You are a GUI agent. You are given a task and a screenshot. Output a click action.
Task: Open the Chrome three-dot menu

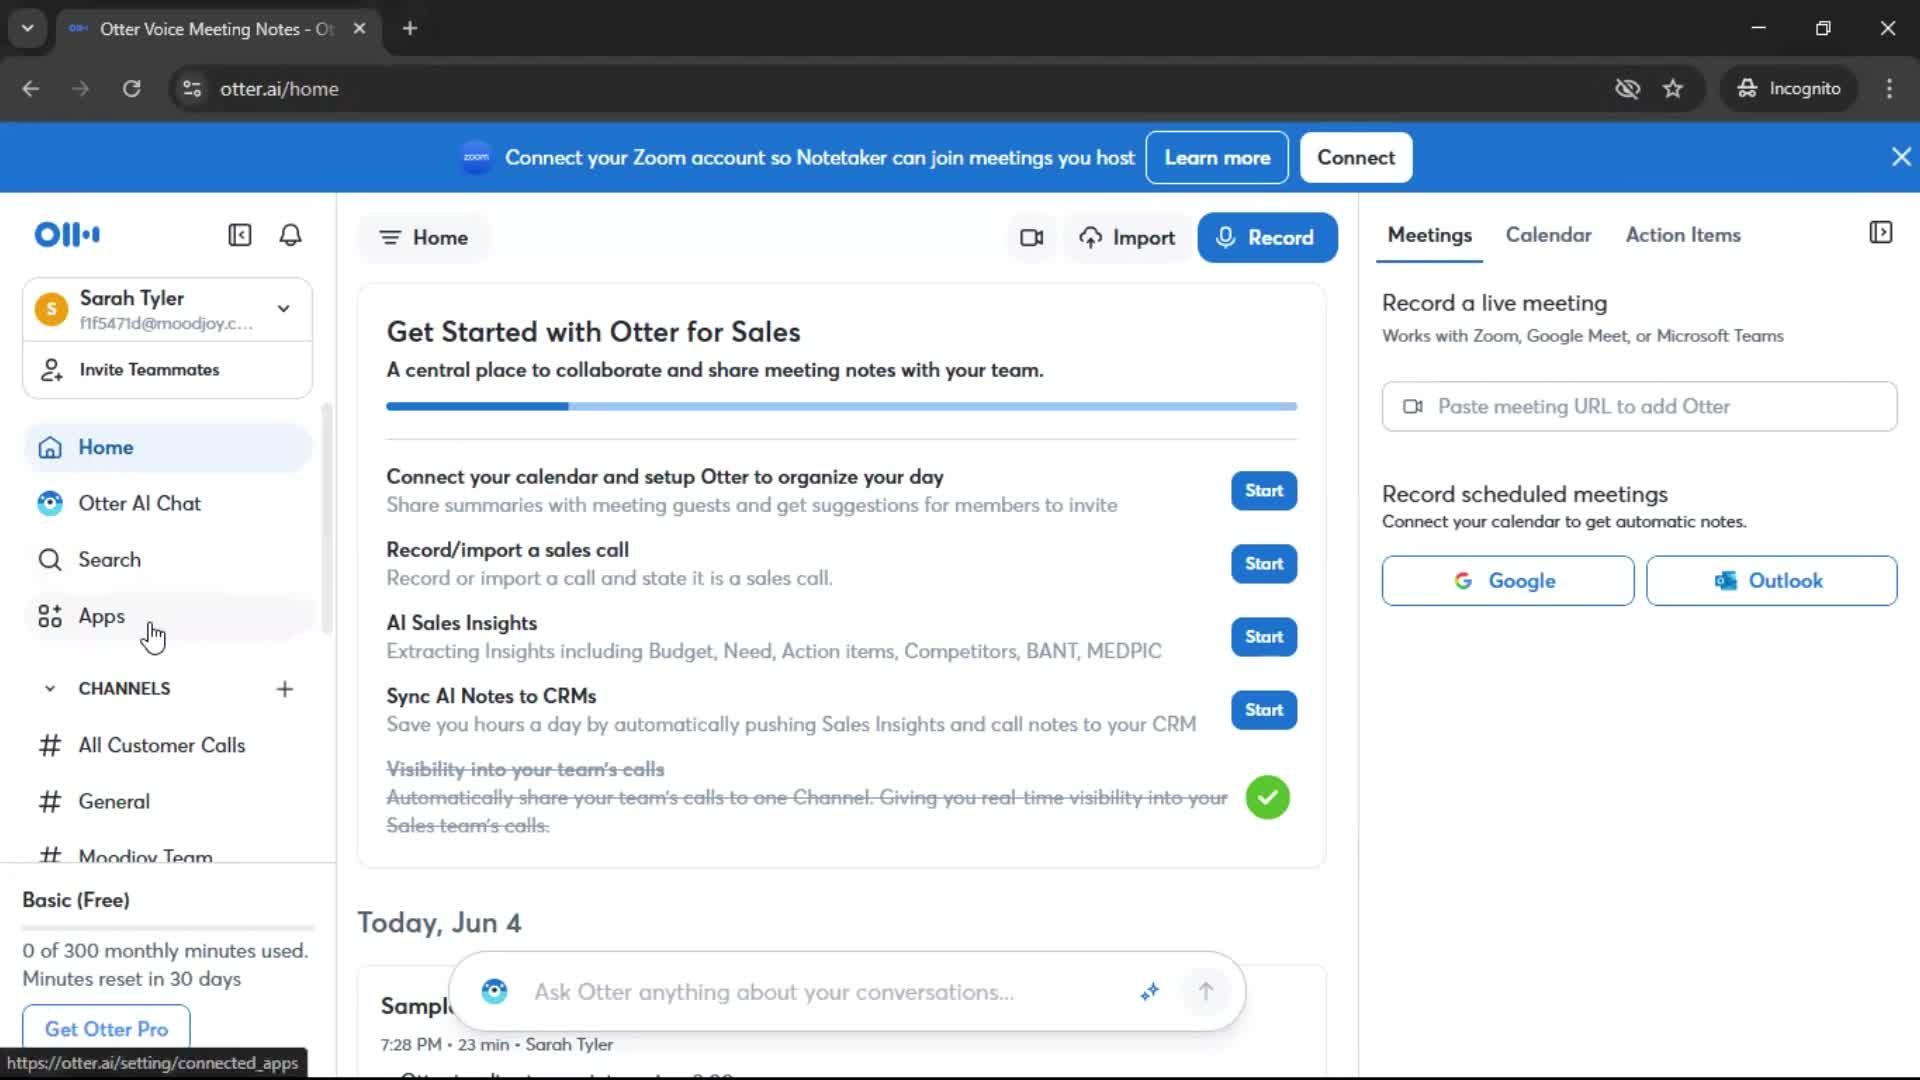coord(1889,89)
